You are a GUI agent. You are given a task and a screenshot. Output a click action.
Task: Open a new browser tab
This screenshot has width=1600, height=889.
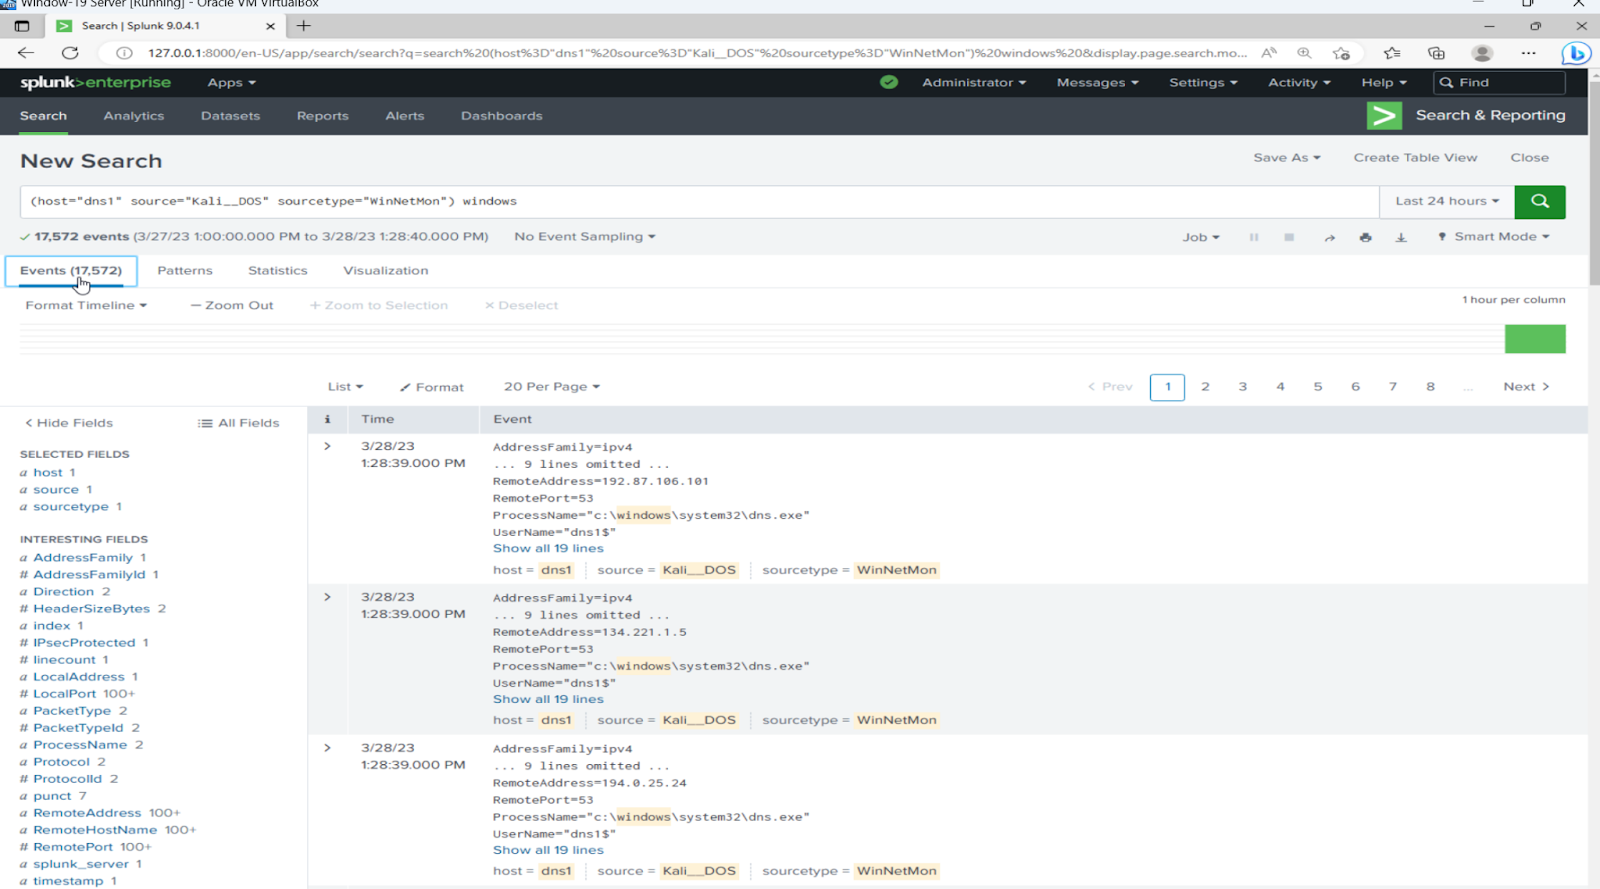tap(304, 26)
